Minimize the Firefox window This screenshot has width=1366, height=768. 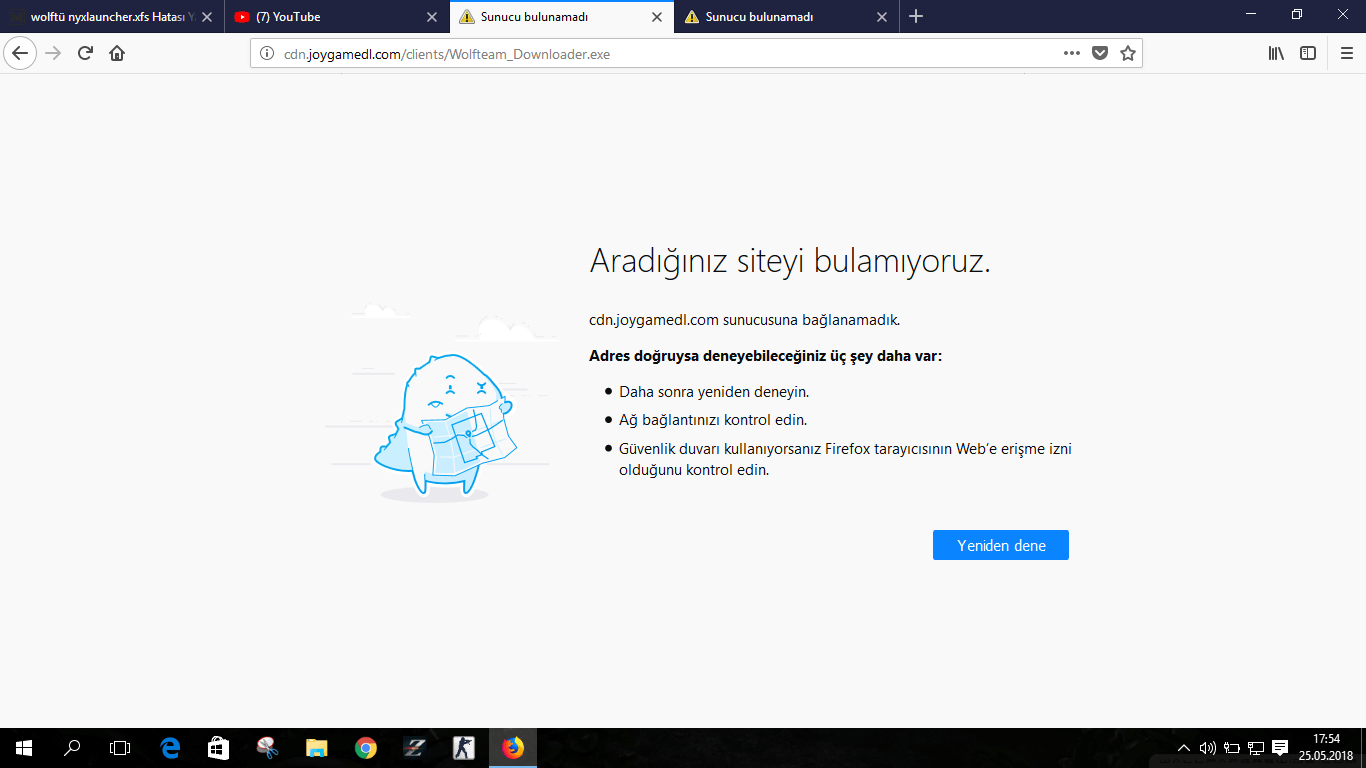tap(1251, 14)
